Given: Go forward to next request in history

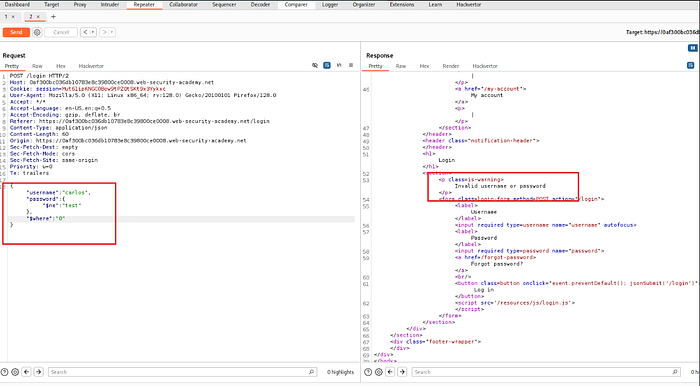Looking at the screenshot, I should (x=104, y=32).
